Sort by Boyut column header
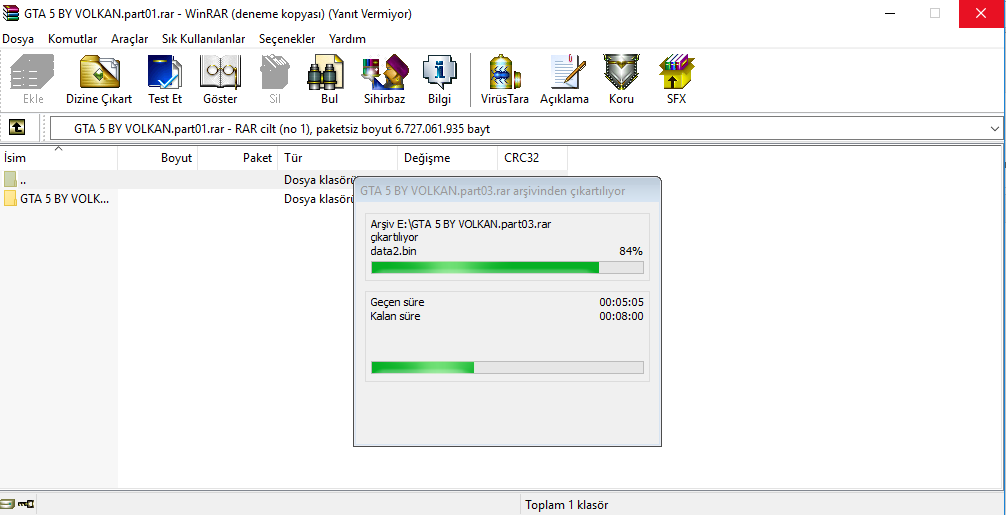 tap(158, 158)
